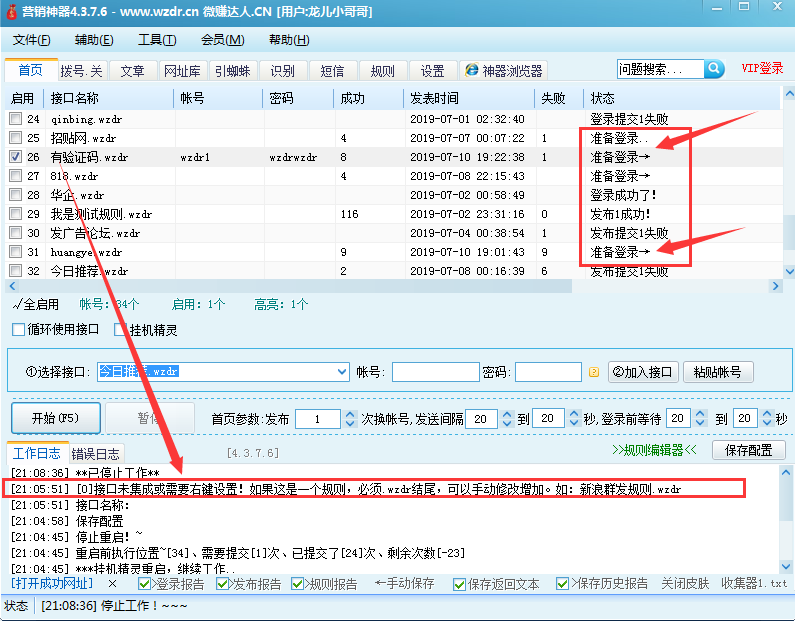Switch to the 短信 tab

332,70
